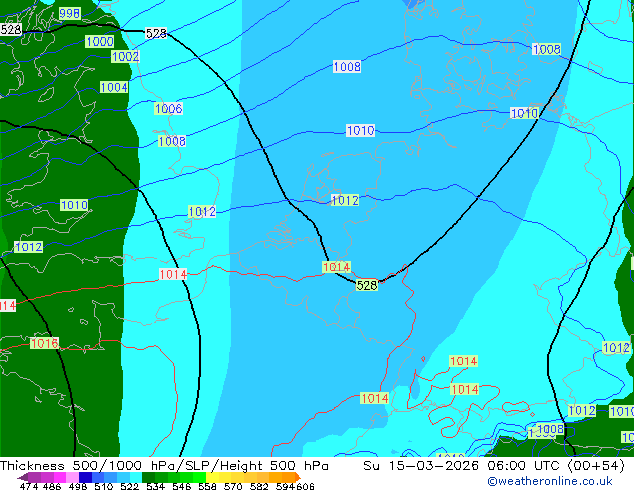Image resolution: width=634 pixels, height=490 pixels.
Task: Click legend value 570
Action: click(233, 486)
